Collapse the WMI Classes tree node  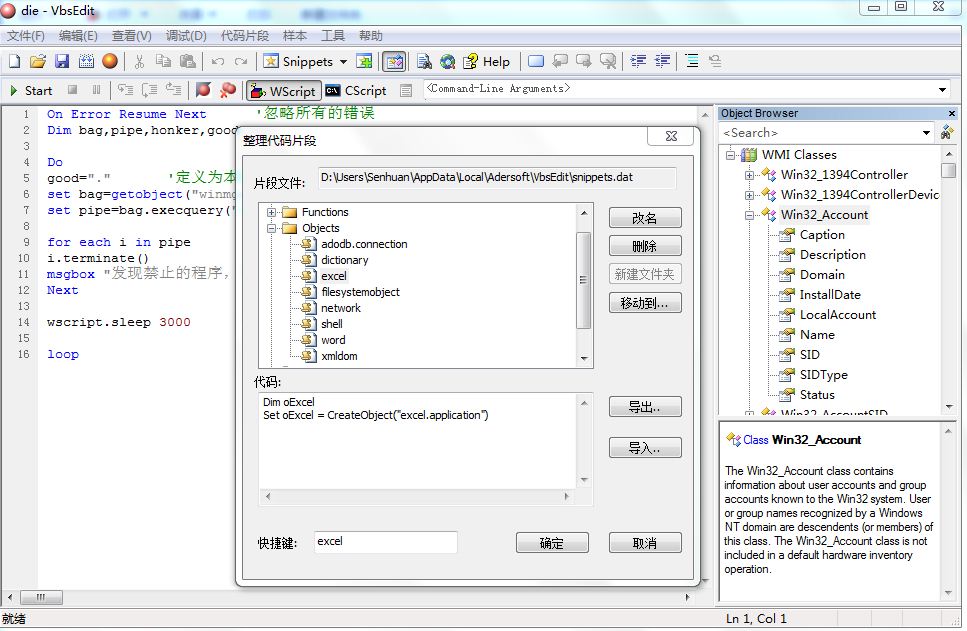[730, 155]
